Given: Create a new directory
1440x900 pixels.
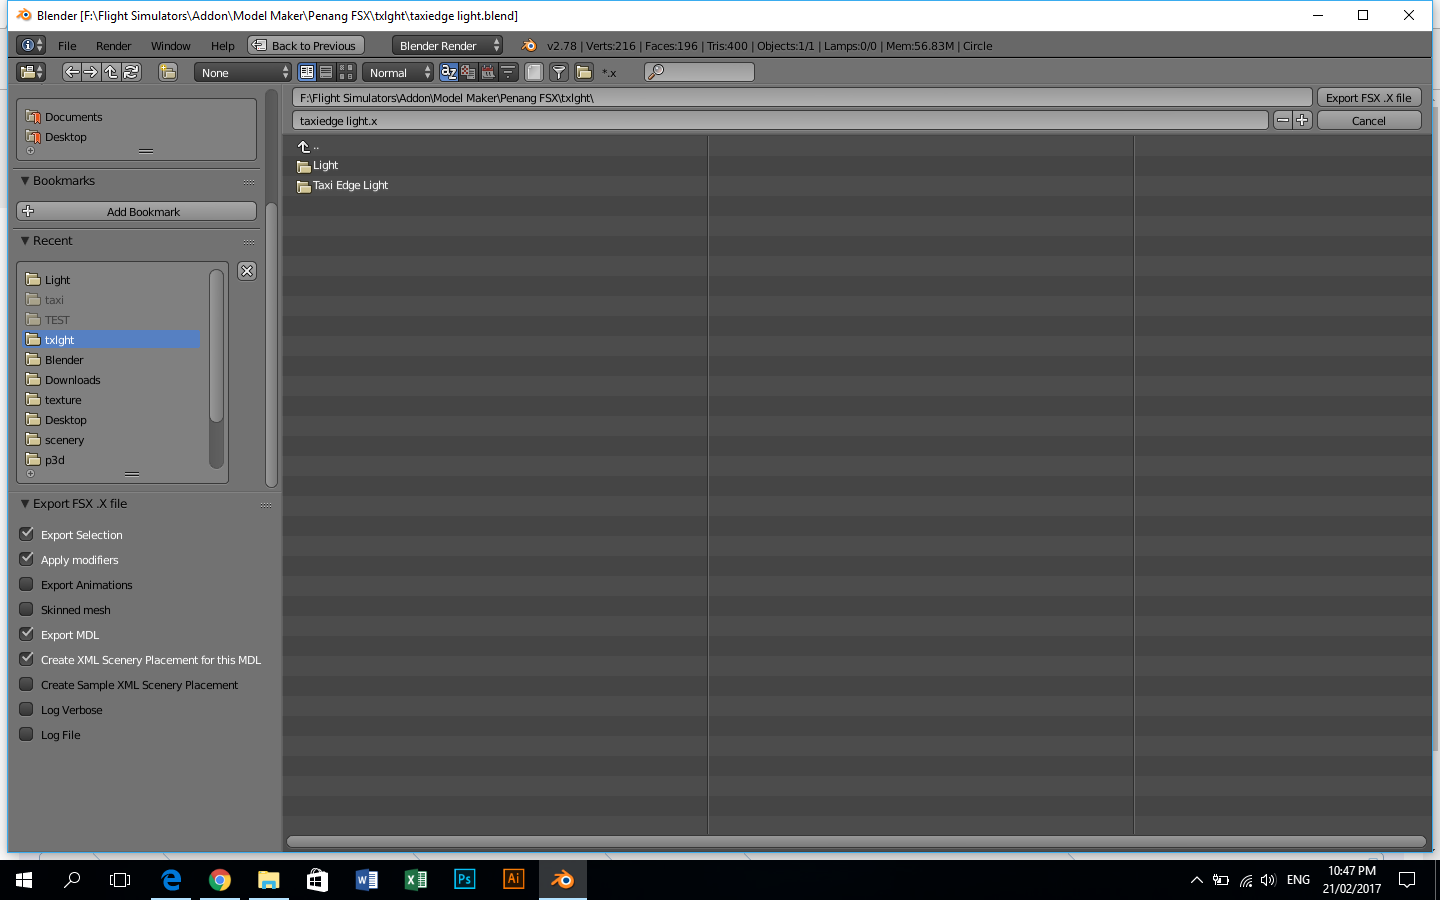Looking at the screenshot, I should coord(168,71).
